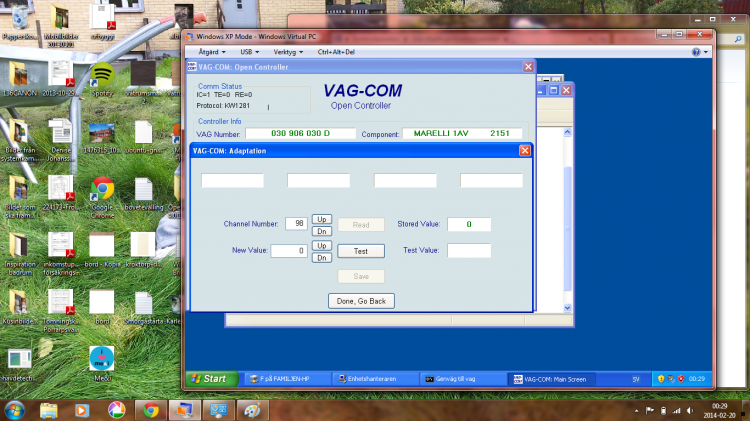Launch Google Chrome desktop shortcut
The width and height of the screenshot is (750, 421).
(102, 197)
